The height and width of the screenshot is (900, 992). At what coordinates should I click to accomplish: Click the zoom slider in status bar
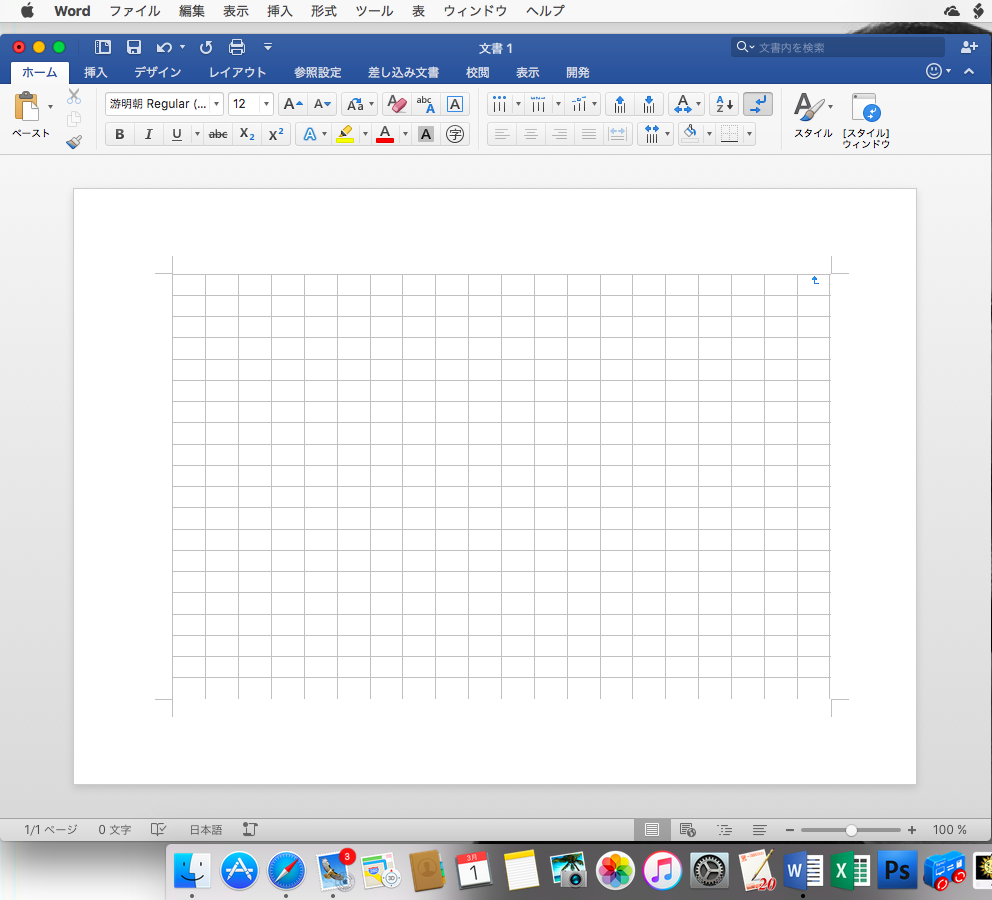tap(850, 830)
